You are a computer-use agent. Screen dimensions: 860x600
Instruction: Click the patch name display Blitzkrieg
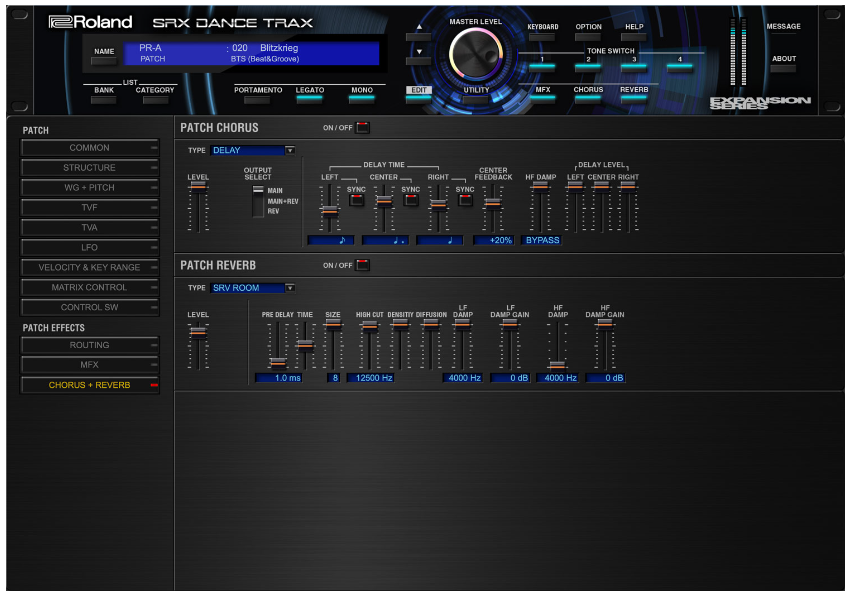coord(279,48)
